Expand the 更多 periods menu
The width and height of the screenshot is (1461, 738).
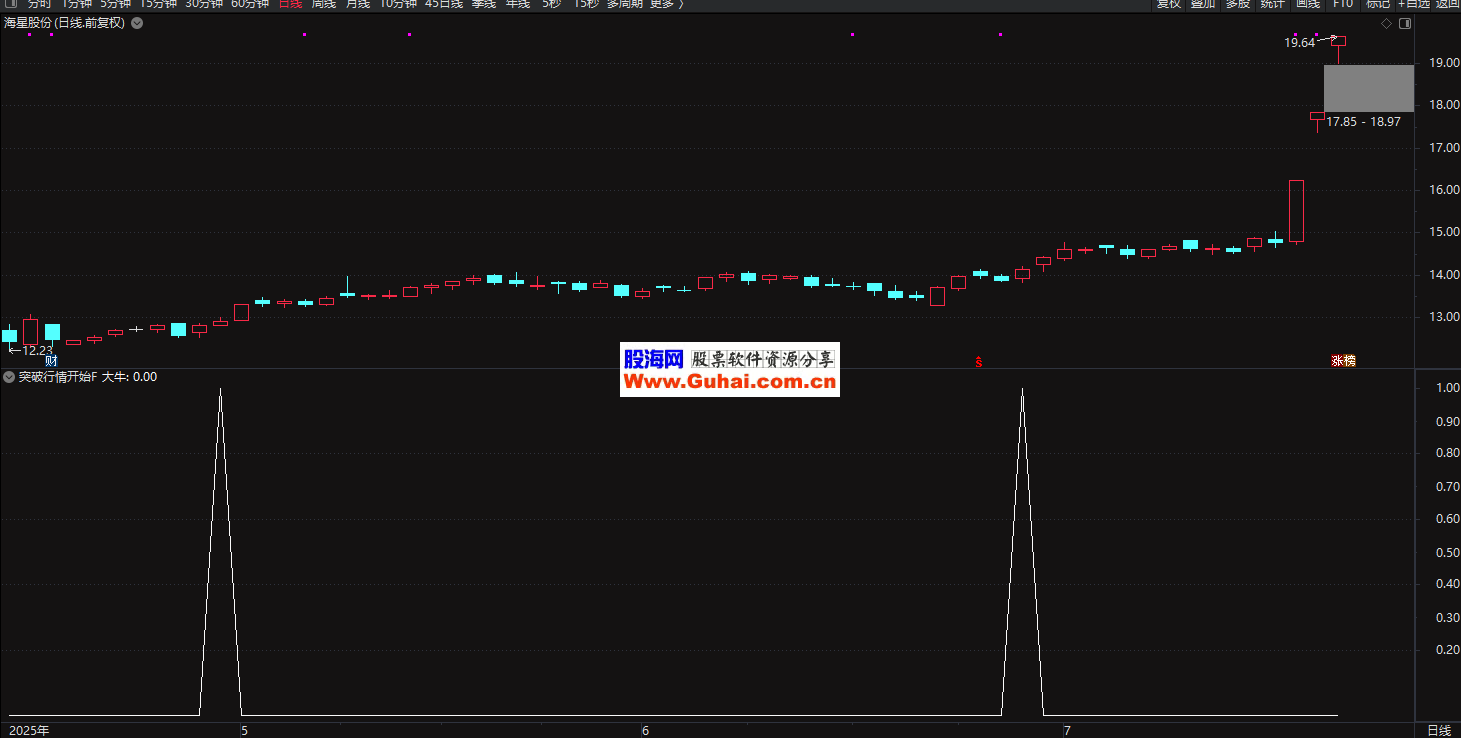[x=666, y=4]
